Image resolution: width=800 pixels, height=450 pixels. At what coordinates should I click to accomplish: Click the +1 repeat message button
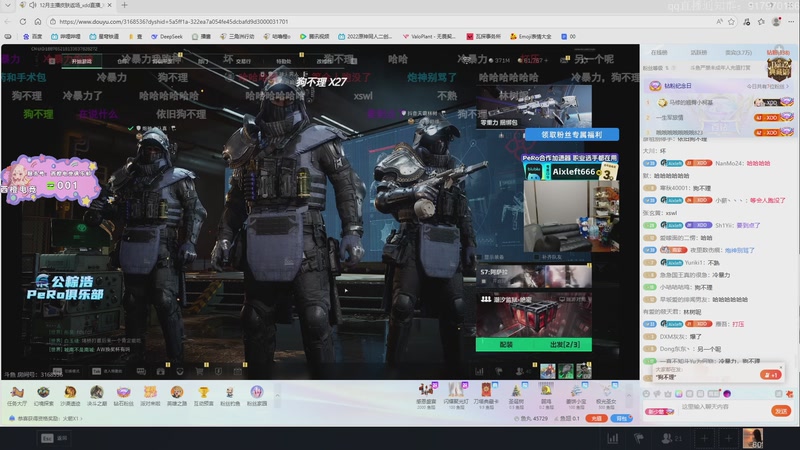(771, 375)
